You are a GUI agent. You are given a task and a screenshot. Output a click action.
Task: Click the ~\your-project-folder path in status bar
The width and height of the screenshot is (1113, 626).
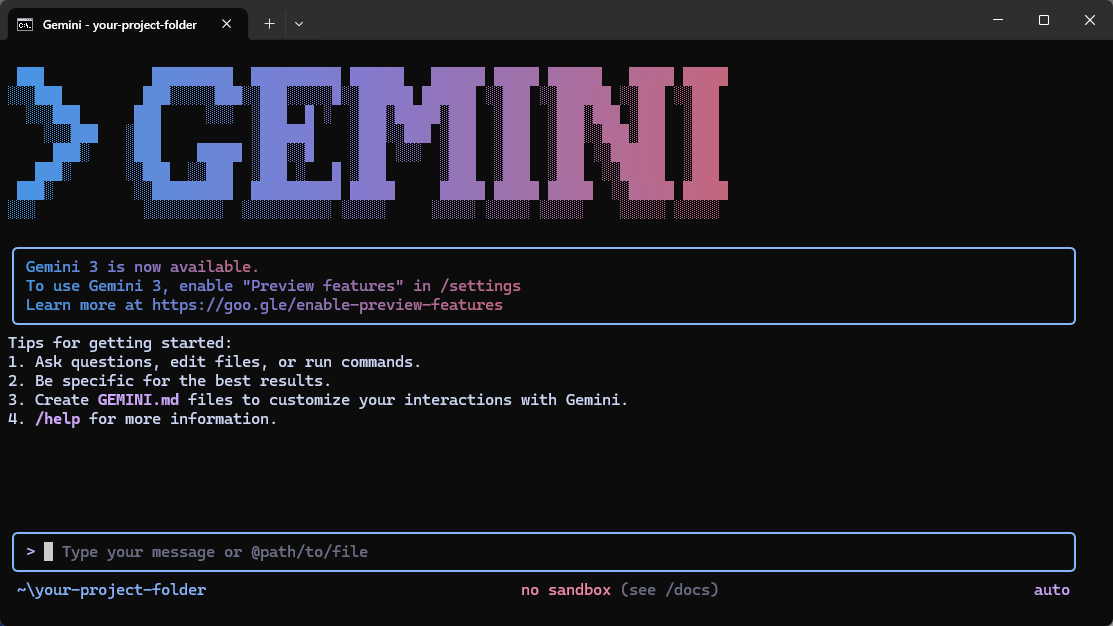click(111, 590)
